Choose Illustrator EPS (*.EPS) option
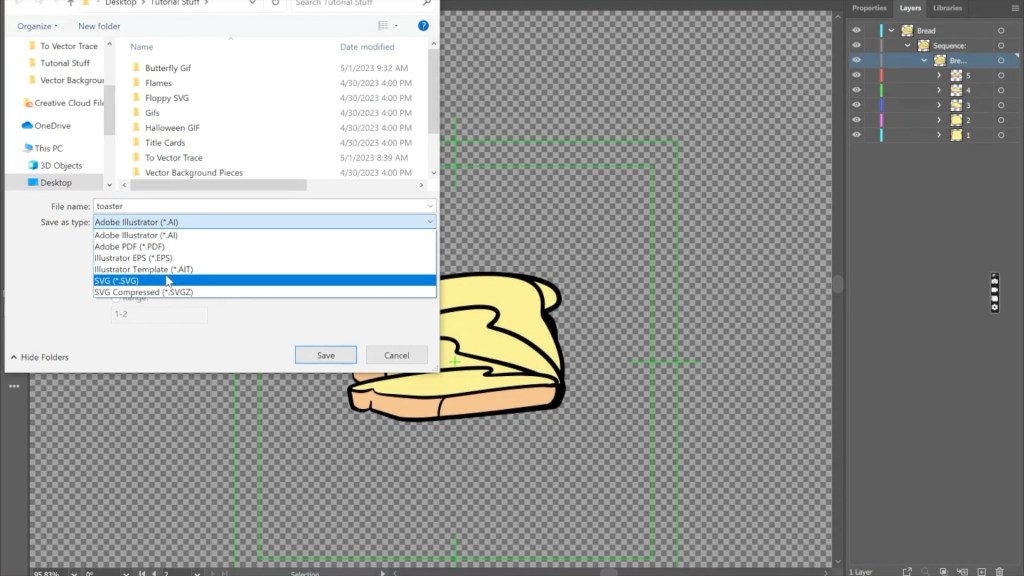 tap(264, 258)
